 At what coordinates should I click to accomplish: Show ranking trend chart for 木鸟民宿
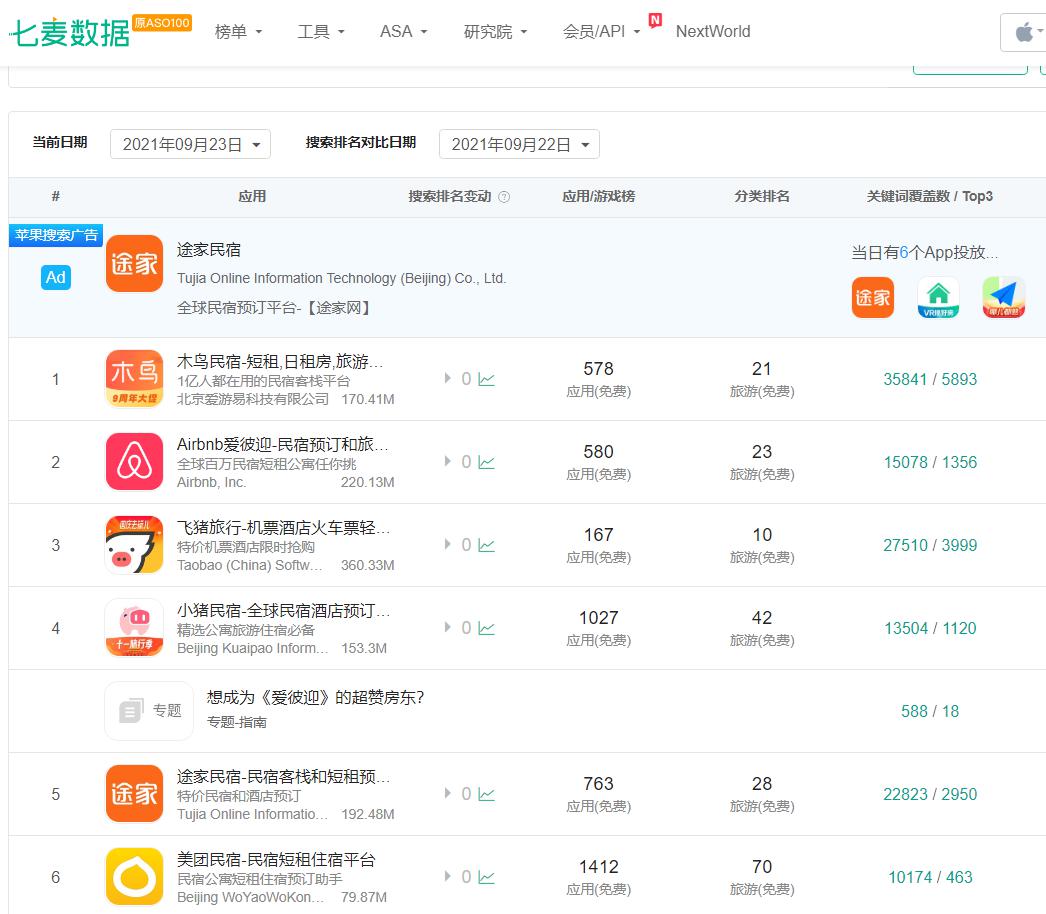tap(486, 380)
